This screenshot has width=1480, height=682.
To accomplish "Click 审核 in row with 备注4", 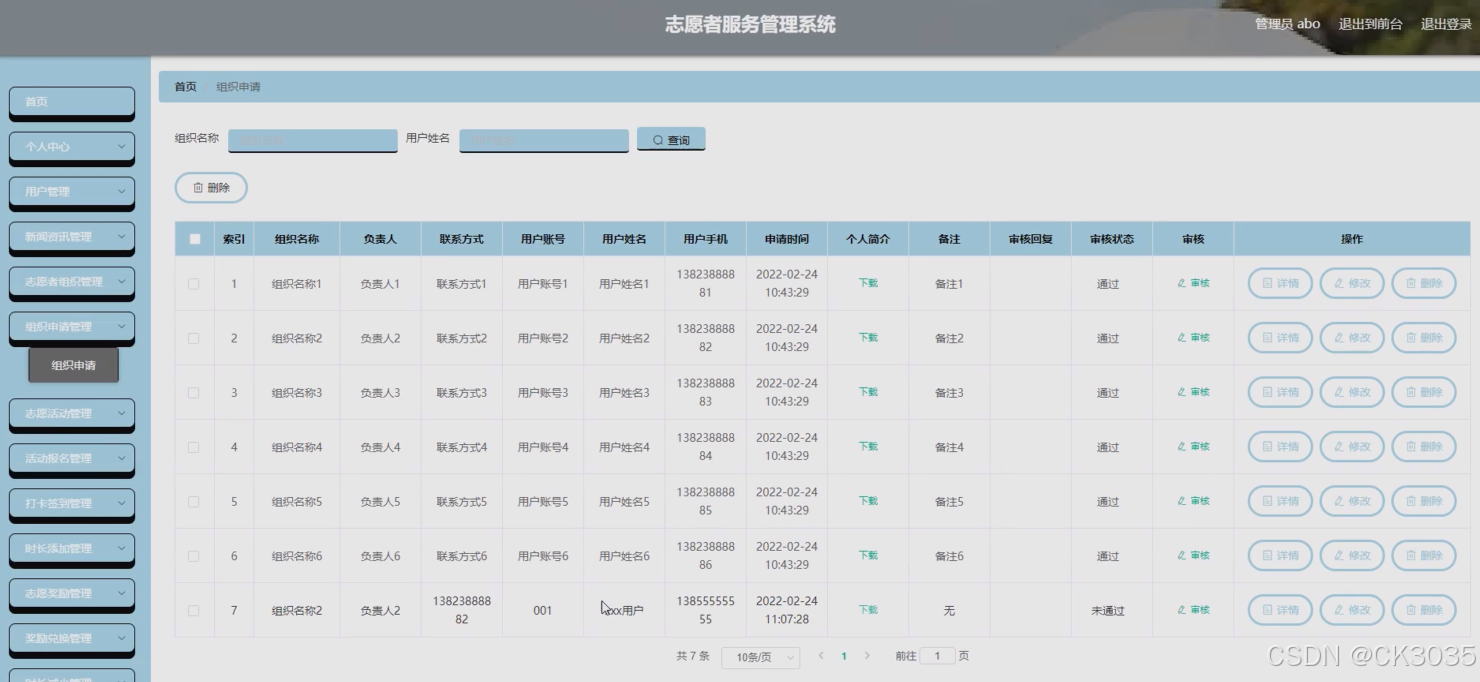I will (x=1193, y=447).
